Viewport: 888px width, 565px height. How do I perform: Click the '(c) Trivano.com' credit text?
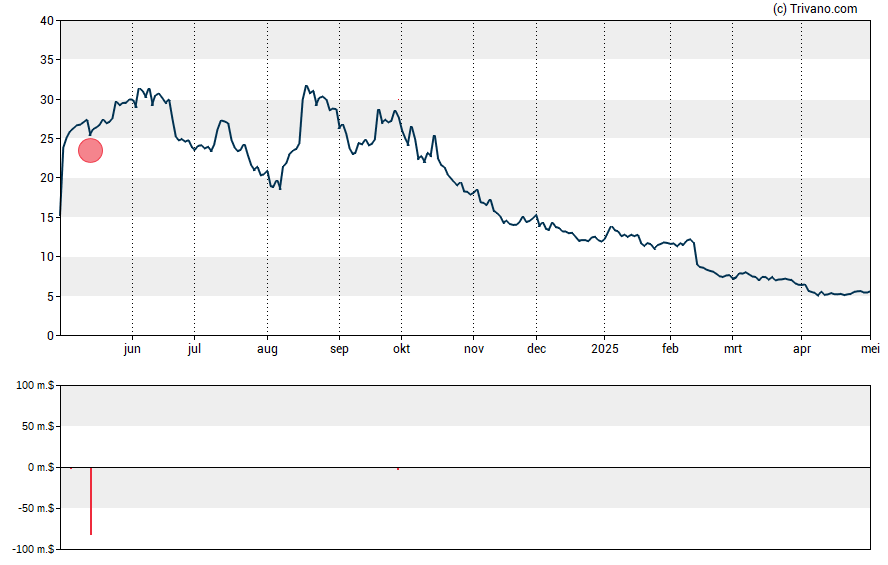[815, 8]
